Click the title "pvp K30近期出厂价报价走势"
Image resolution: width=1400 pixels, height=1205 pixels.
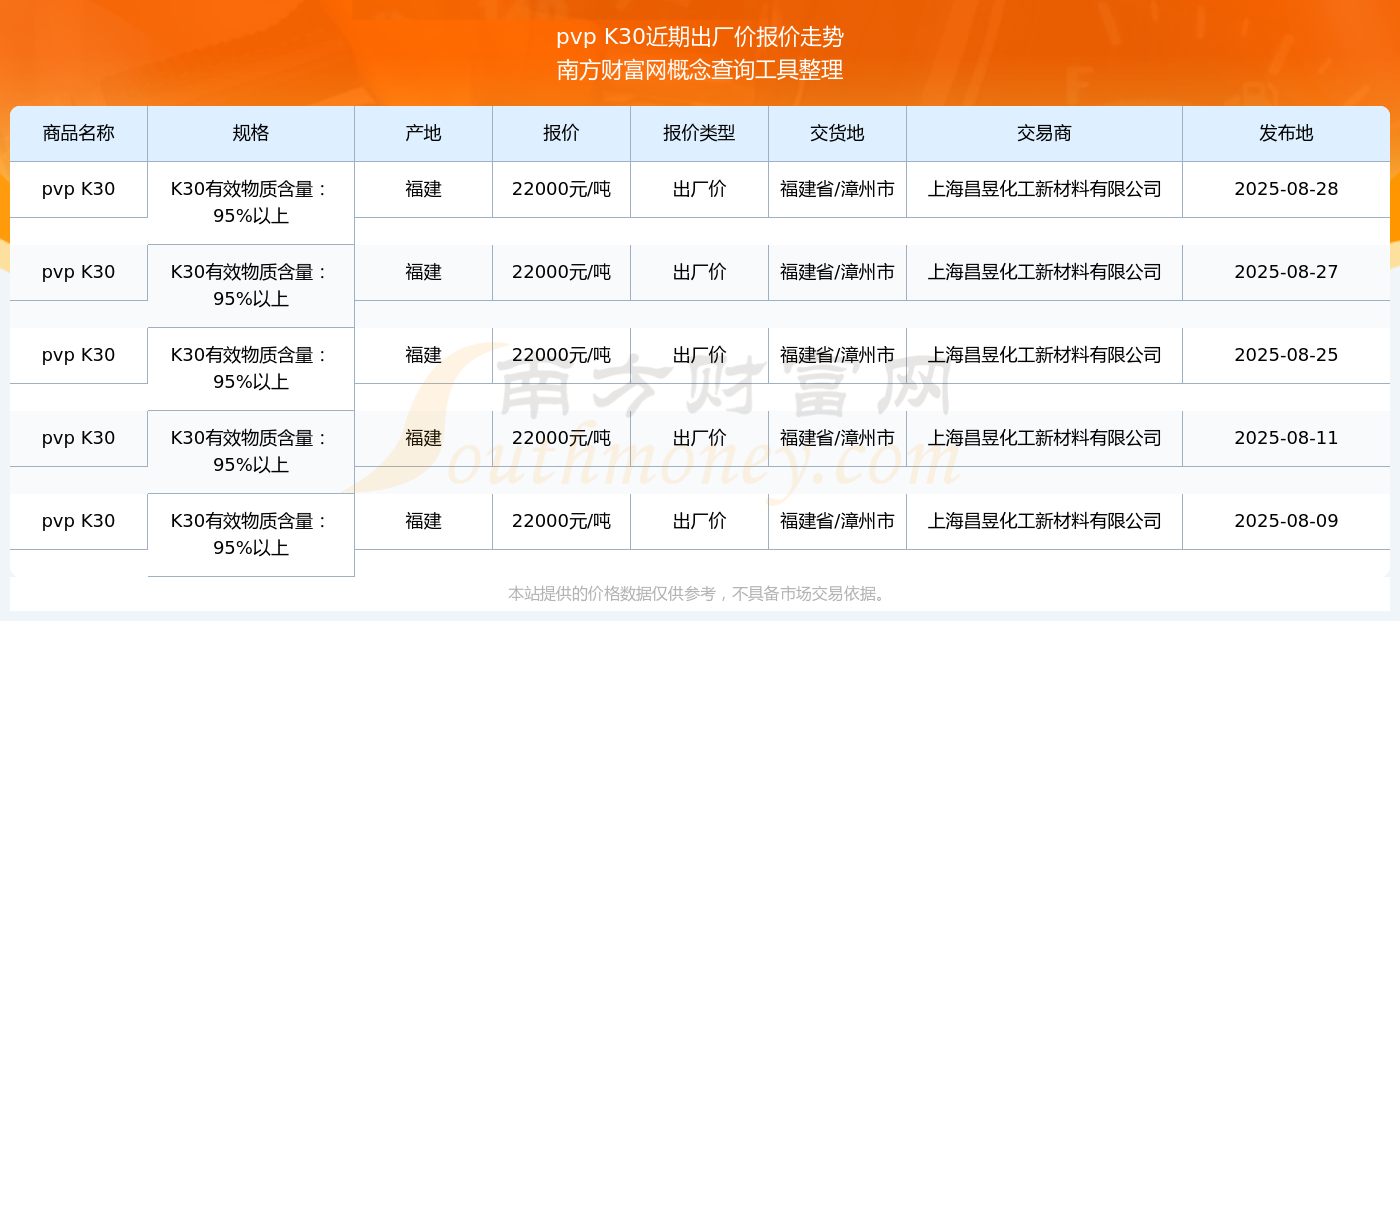tap(700, 37)
